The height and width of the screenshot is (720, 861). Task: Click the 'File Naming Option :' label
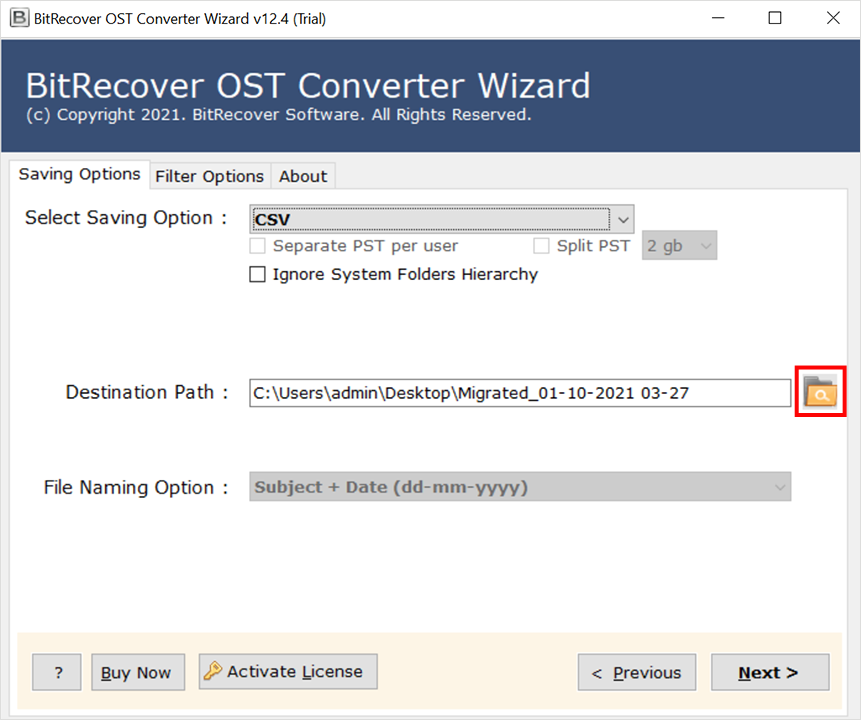(x=136, y=487)
